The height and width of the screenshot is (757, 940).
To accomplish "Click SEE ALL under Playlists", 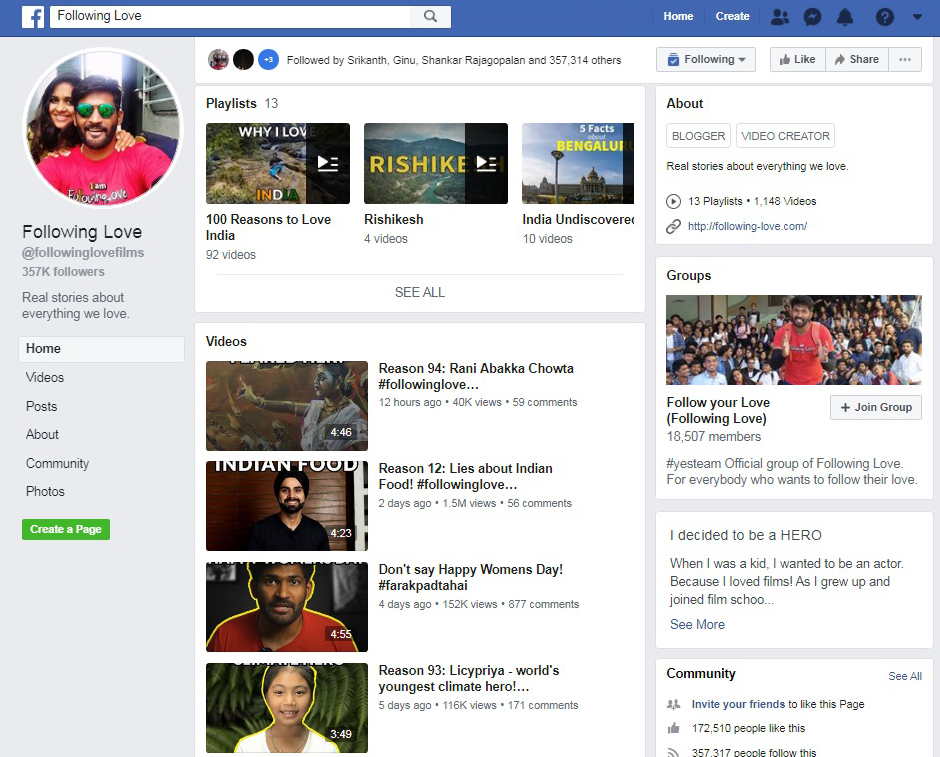I will [x=420, y=292].
